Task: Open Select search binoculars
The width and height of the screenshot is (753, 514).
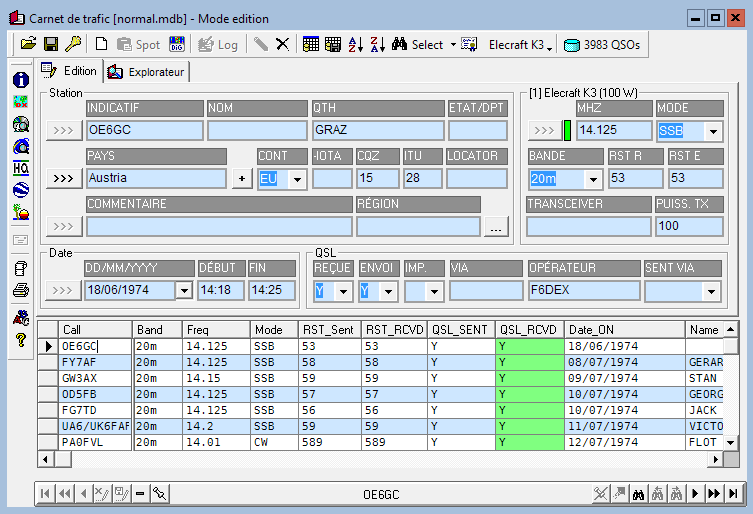Action: (417, 45)
